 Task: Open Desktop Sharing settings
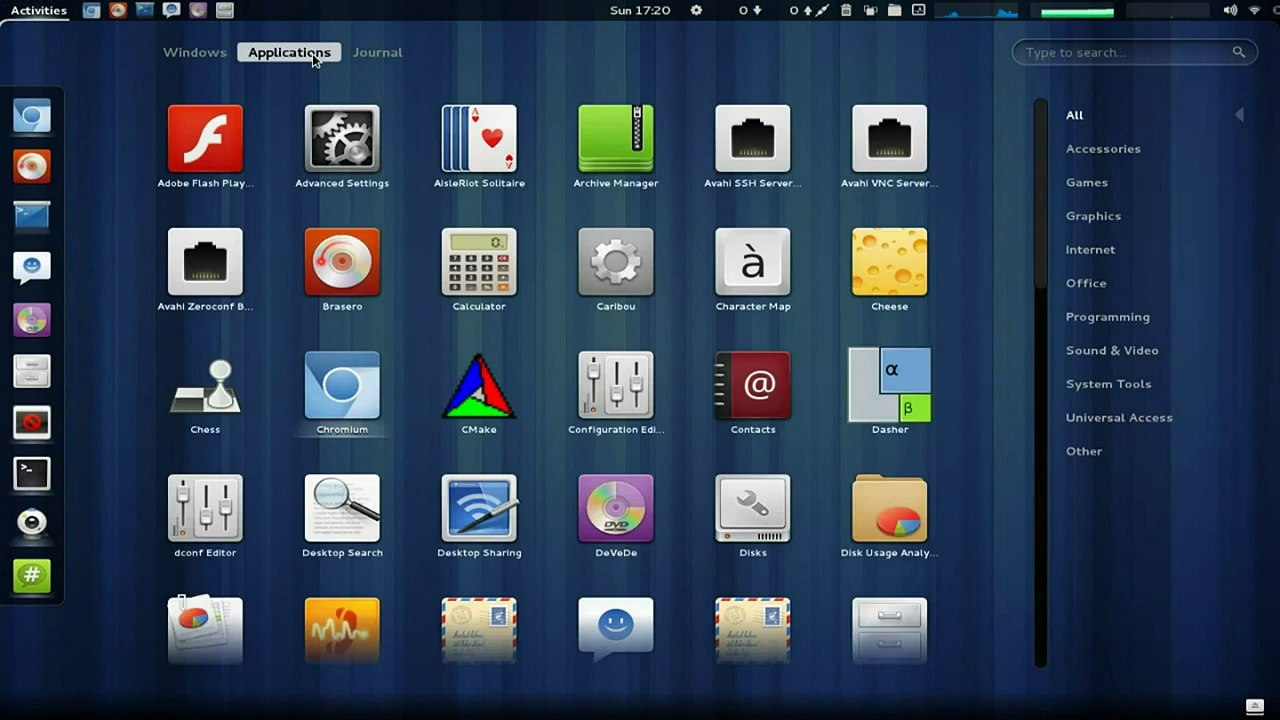[479, 516]
